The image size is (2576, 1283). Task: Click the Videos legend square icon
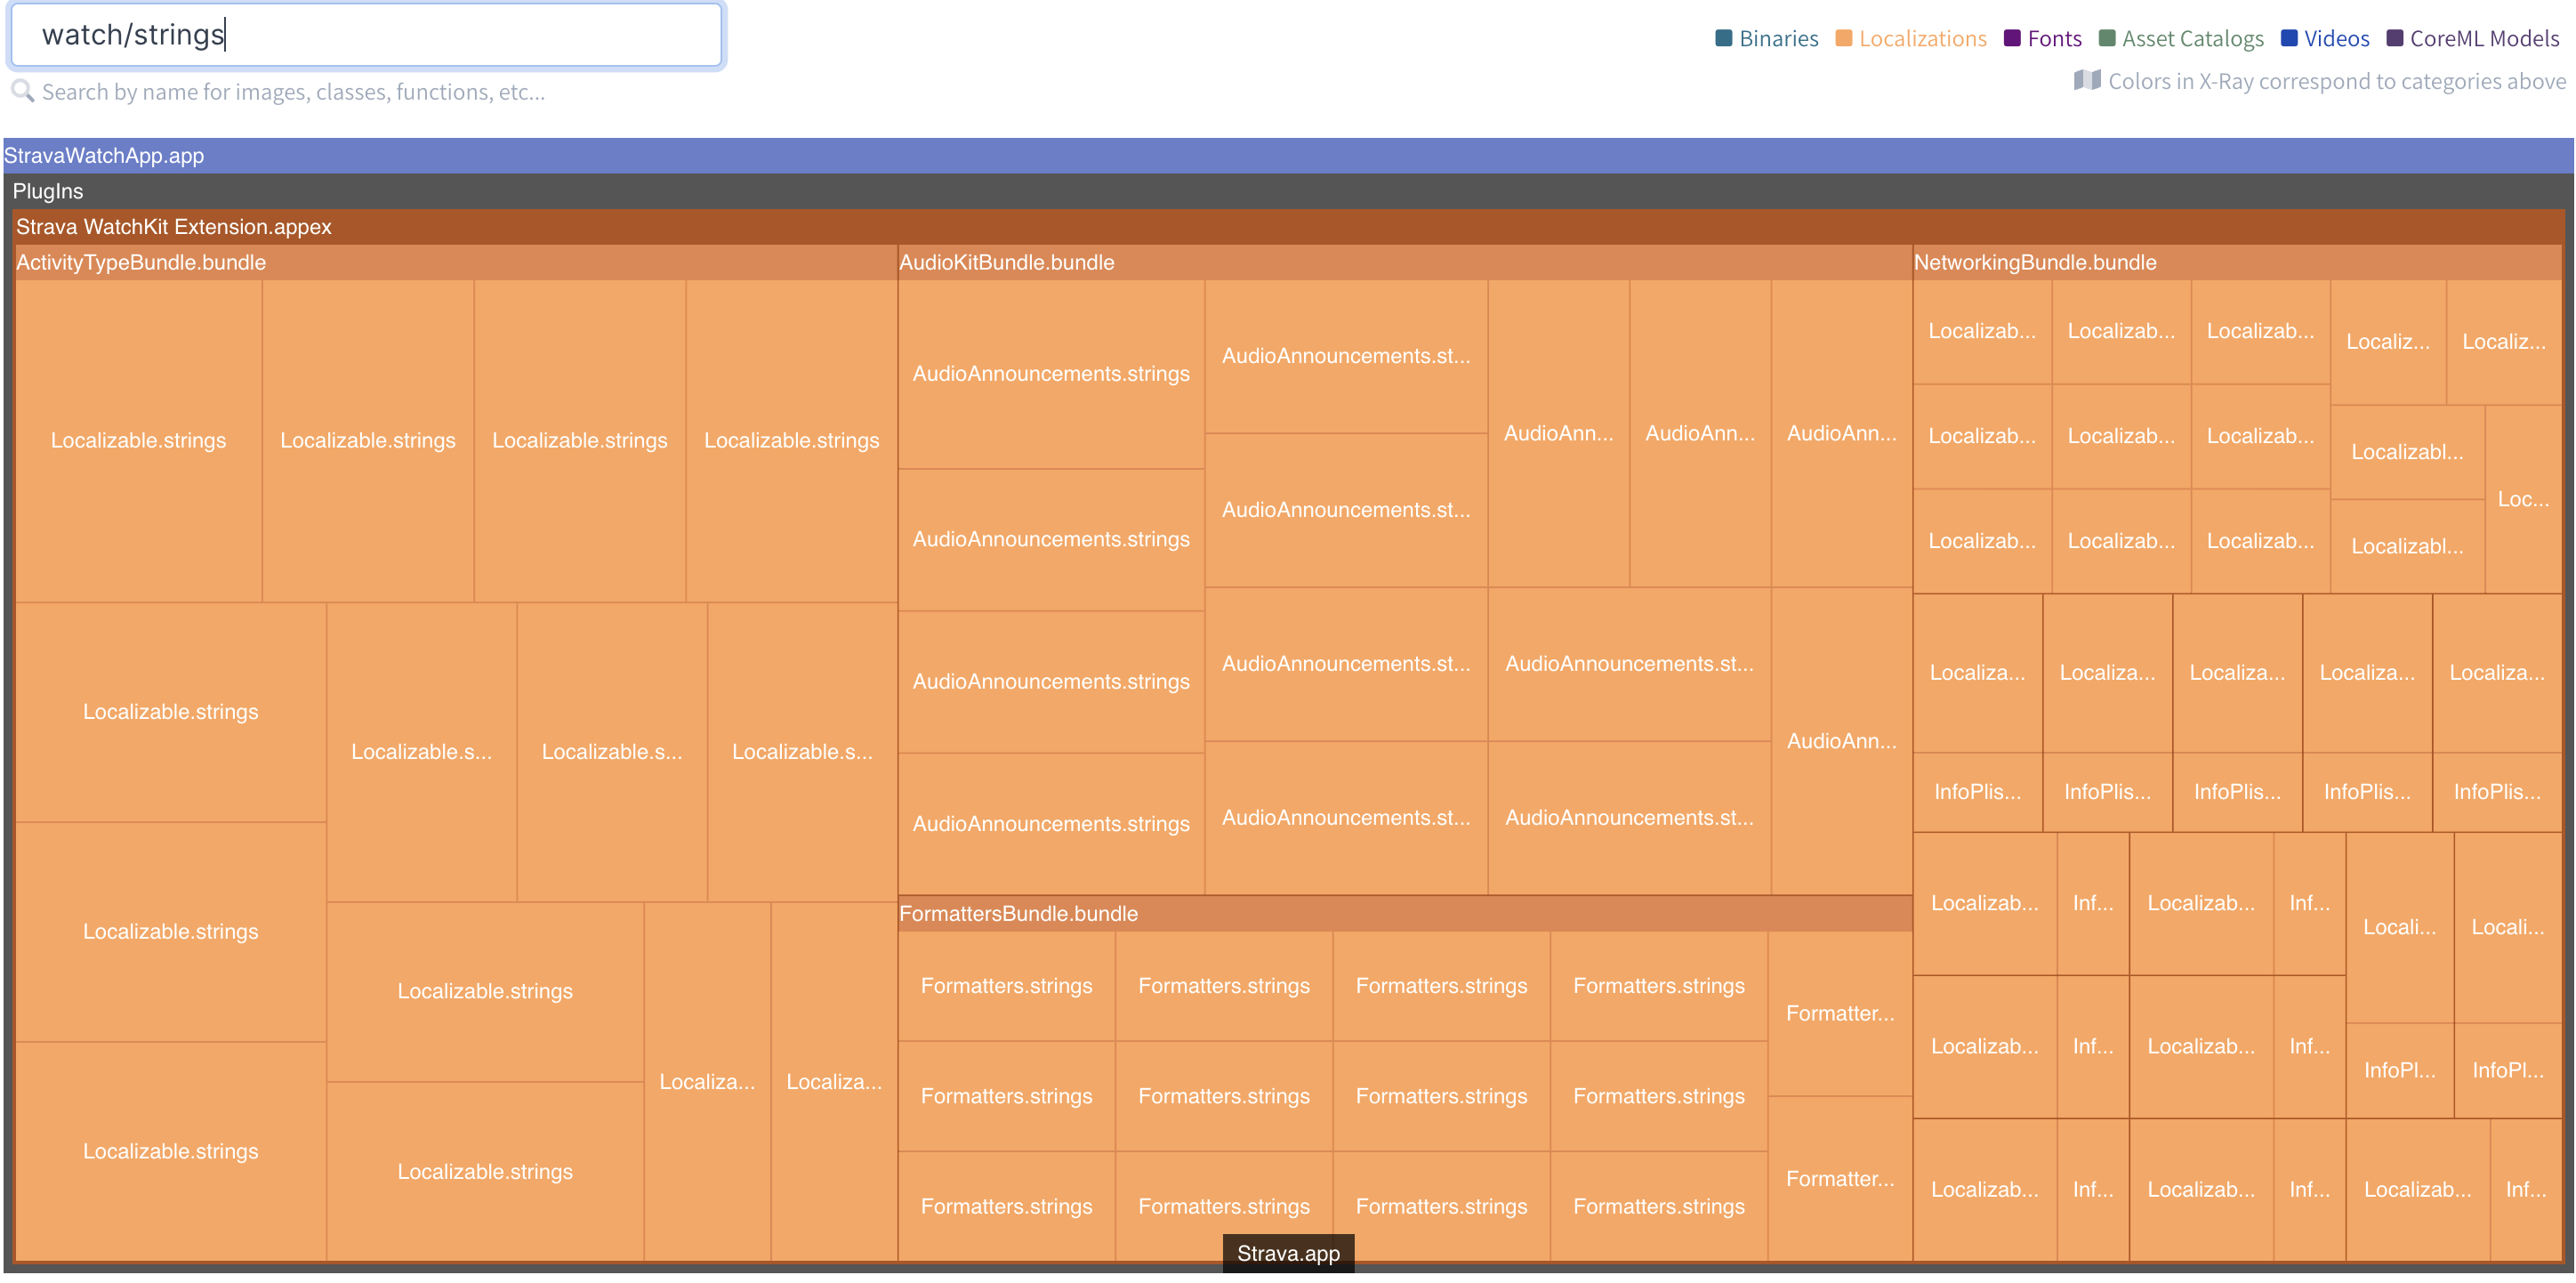click(x=2288, y=38)
